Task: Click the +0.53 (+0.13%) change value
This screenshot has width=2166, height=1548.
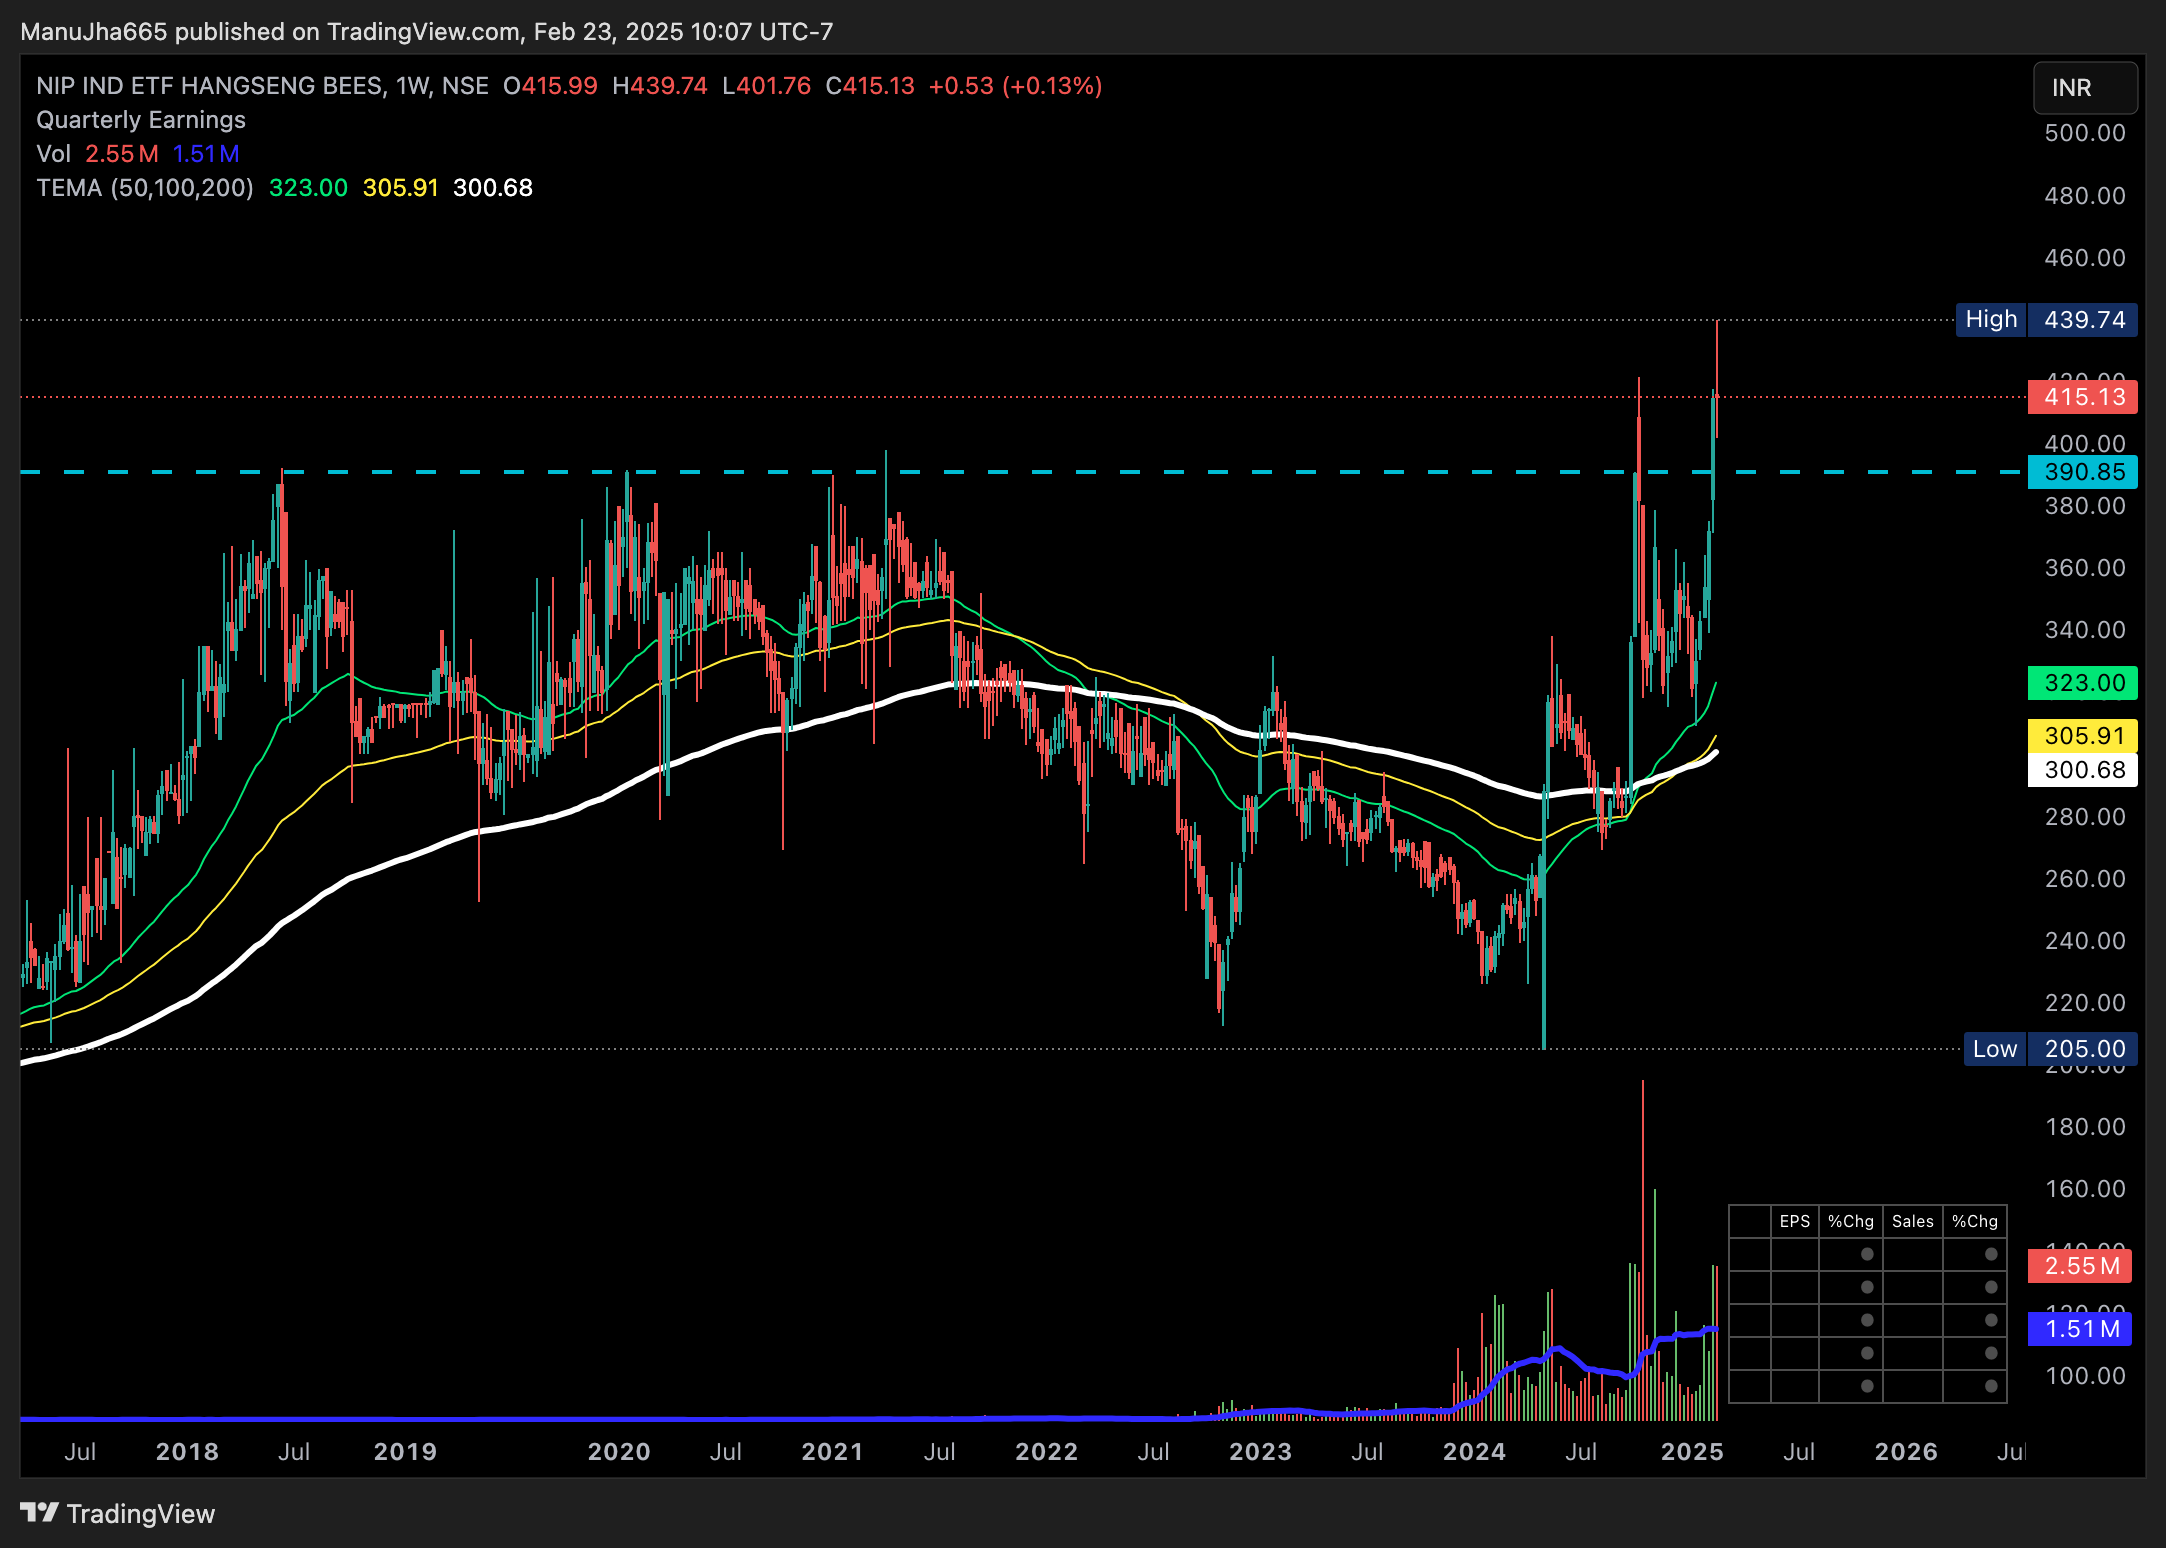Action: [1015, 86]
